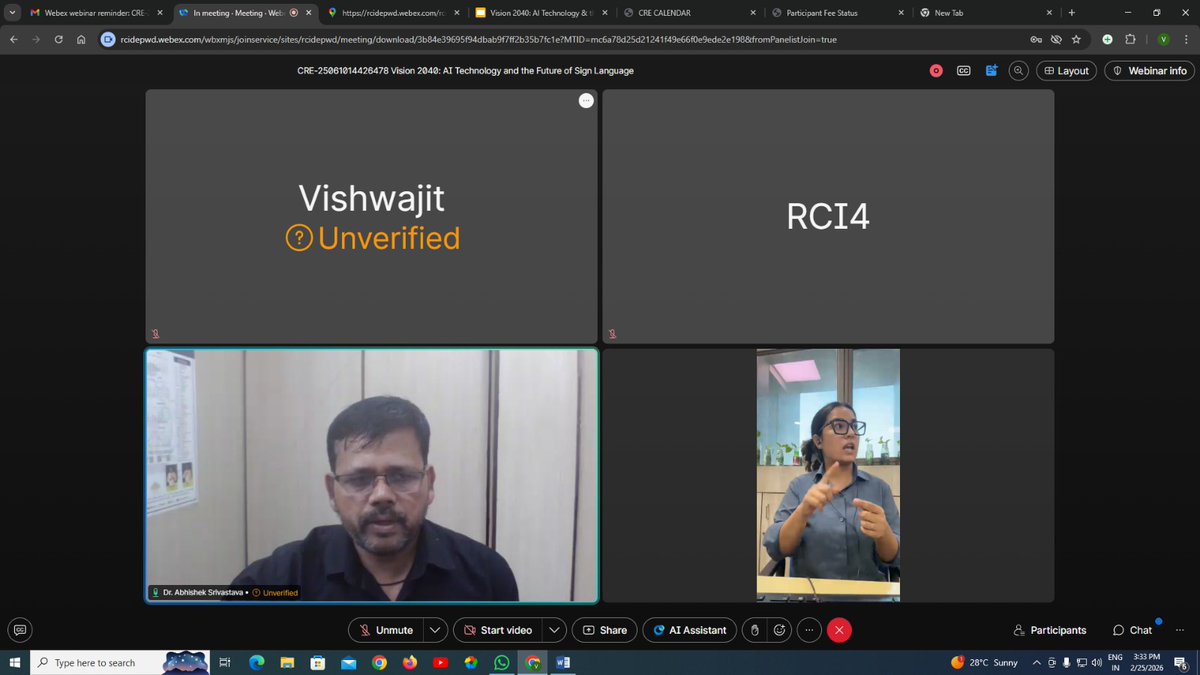Open Task View on the taskbar
Viewport: 1200px width, 675px height.
(x=225, y=662)
